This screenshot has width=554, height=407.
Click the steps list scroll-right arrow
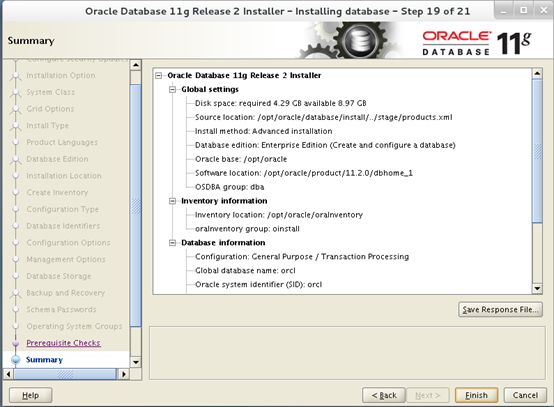(x=123, y=374)
